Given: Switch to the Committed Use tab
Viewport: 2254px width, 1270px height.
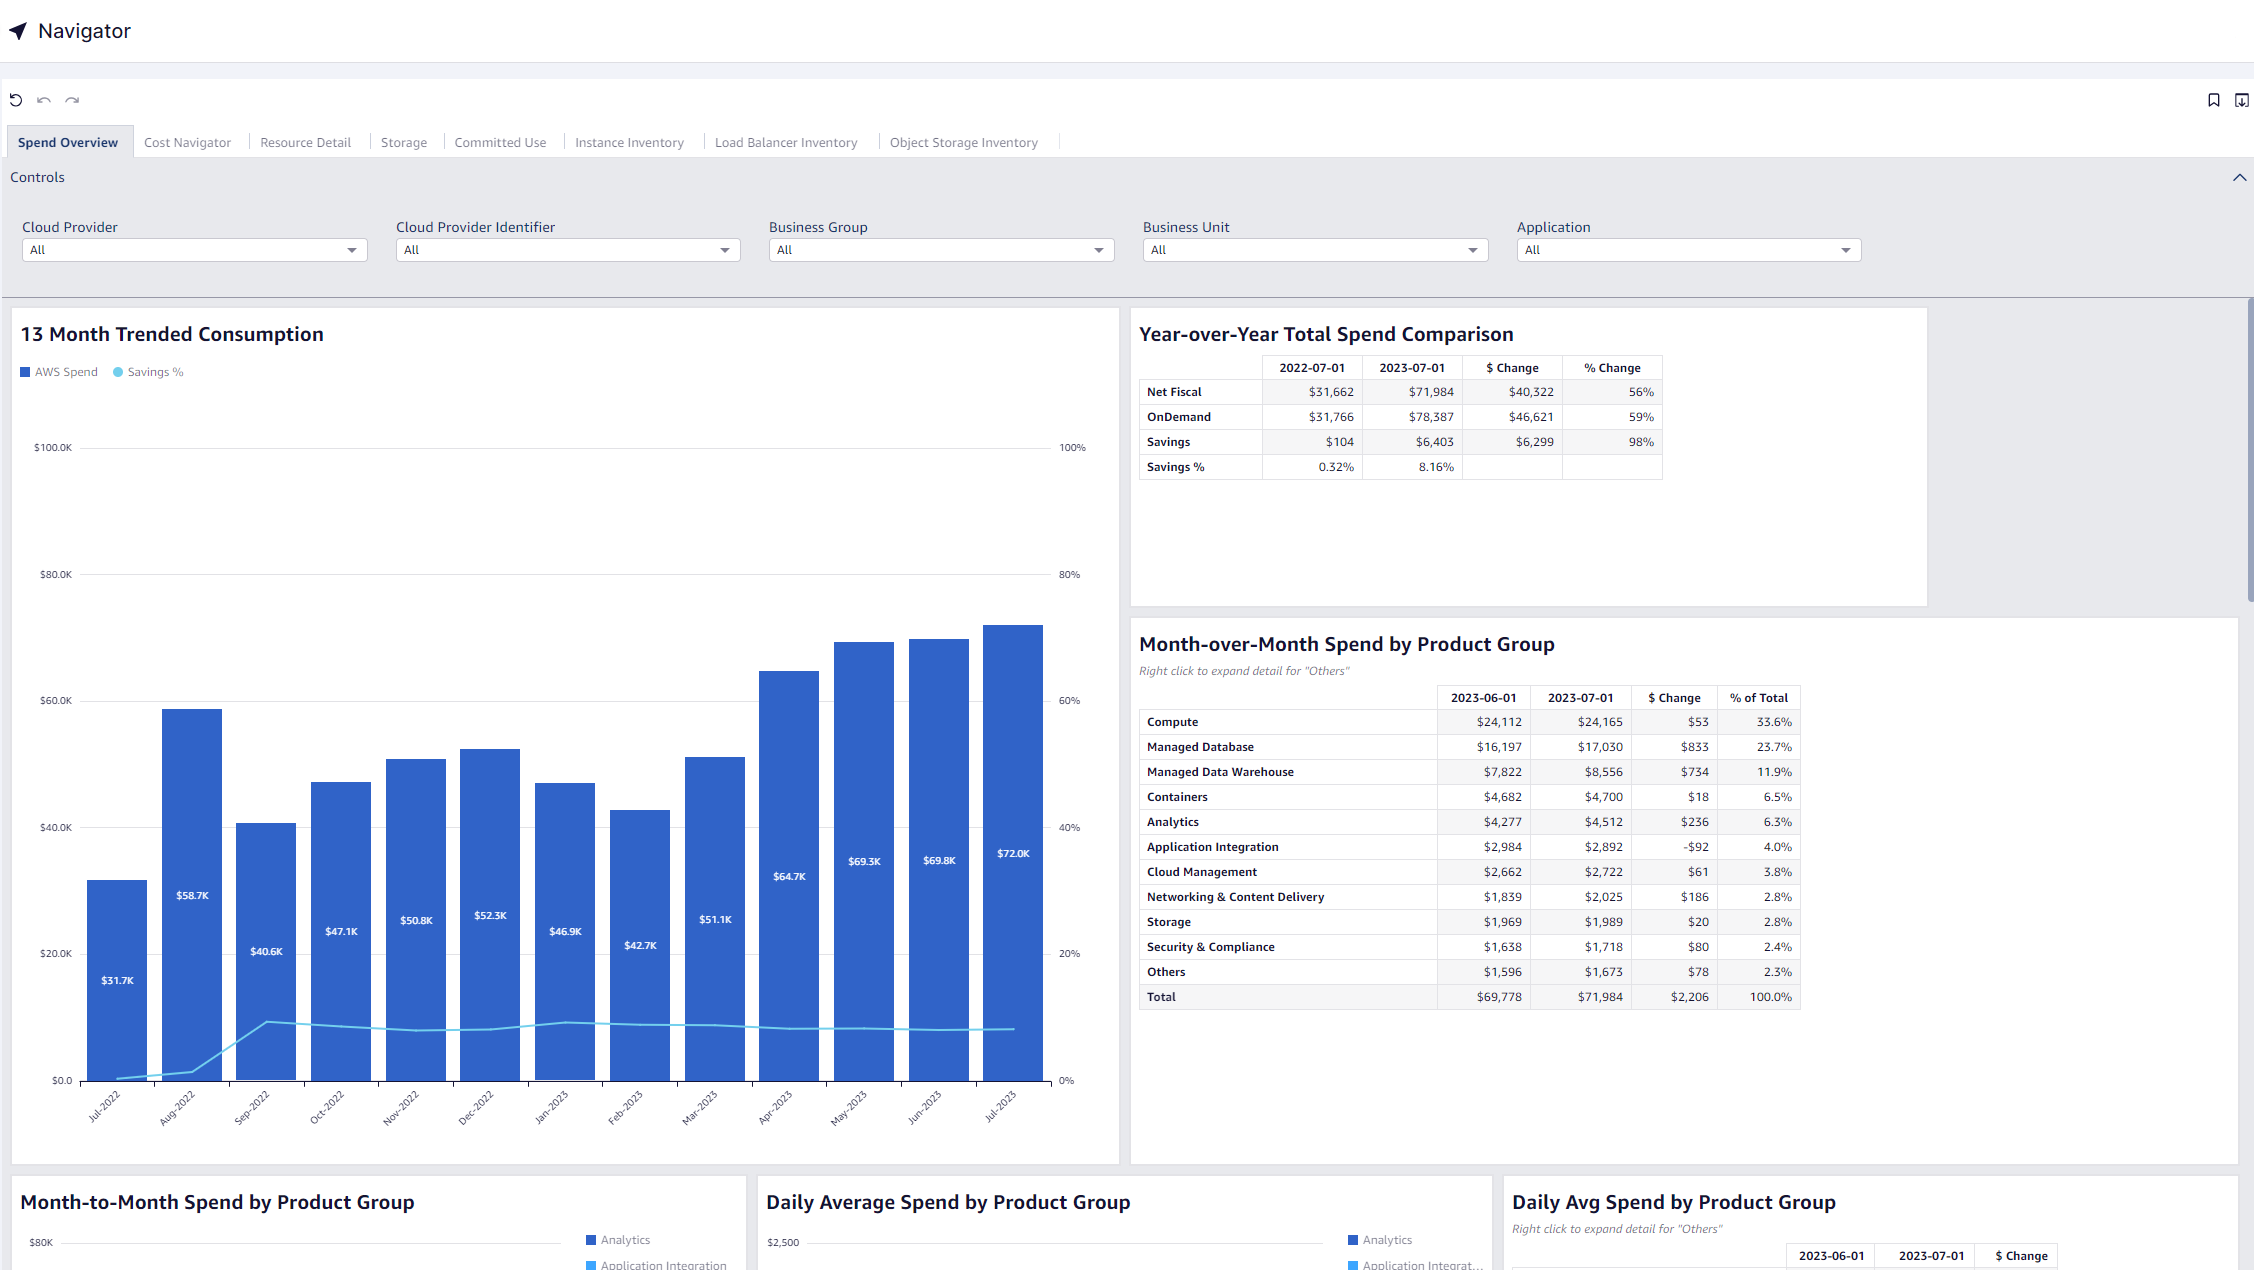Looking at the screenshot, I should [500, 142].
